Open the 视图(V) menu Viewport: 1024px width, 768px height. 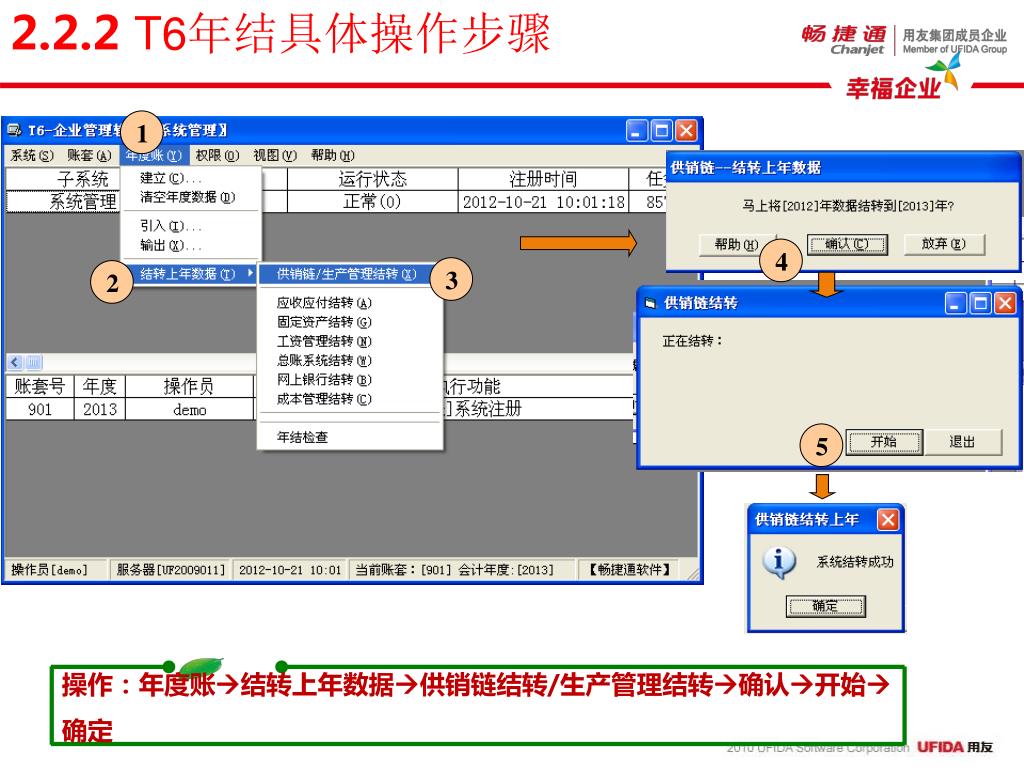click(275, 155)
